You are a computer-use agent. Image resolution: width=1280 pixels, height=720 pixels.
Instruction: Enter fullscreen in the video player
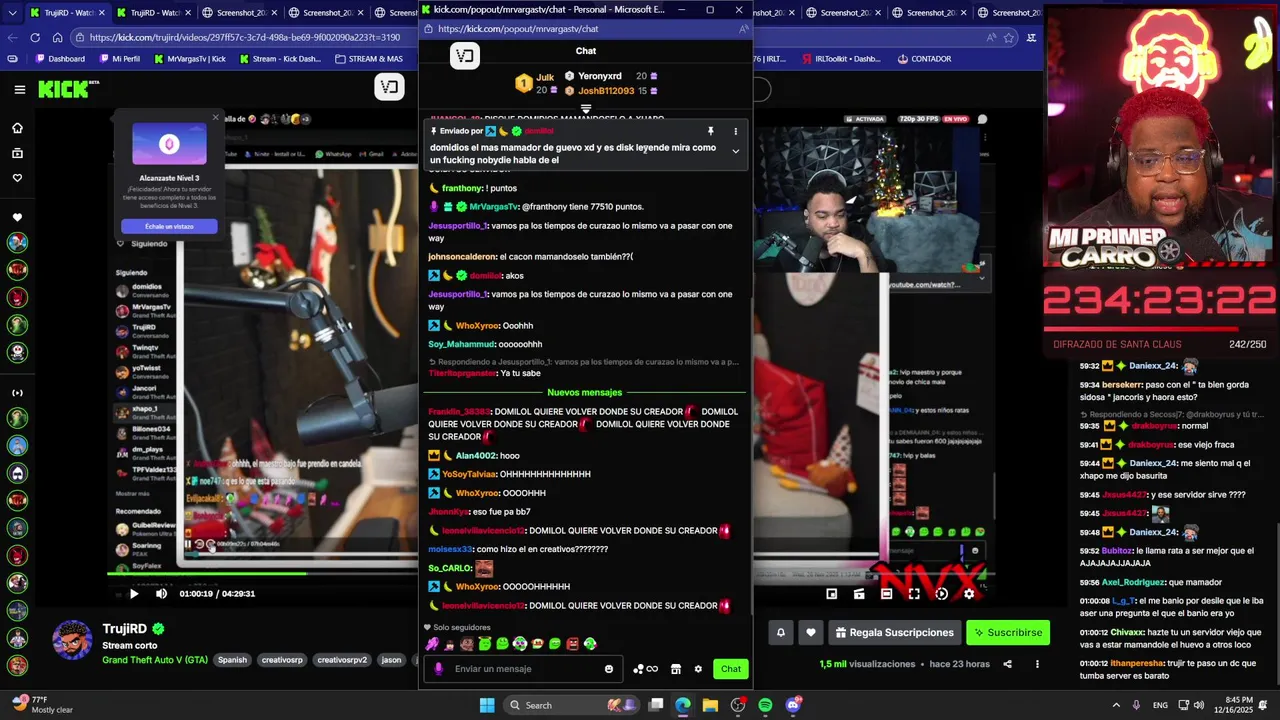pos(913,594)
